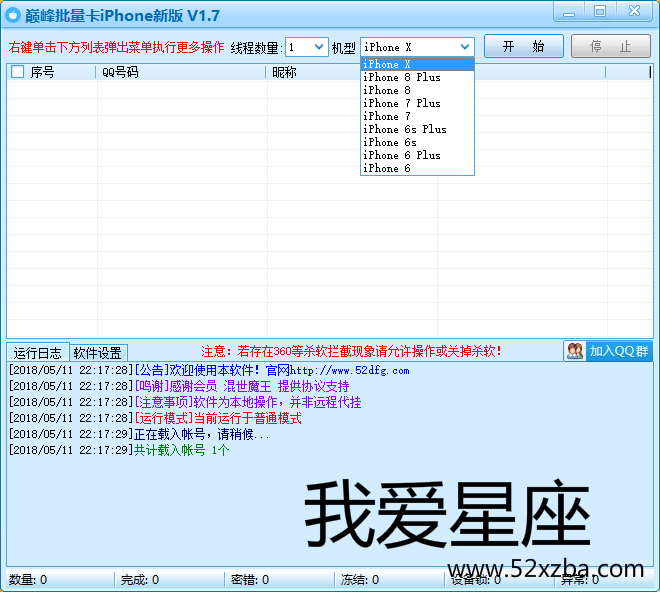660x592 pixels.
Task: Collapse the iPhone model dropdown arrow
Action: pyautogui.click(x=465, y=47)
